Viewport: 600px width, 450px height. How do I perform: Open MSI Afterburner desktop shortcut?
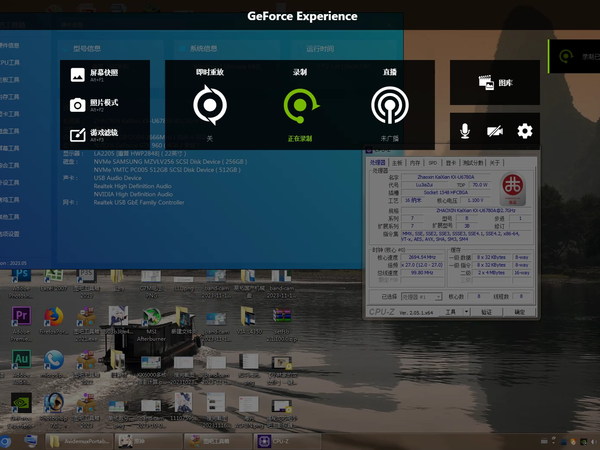tap(152, 324)
